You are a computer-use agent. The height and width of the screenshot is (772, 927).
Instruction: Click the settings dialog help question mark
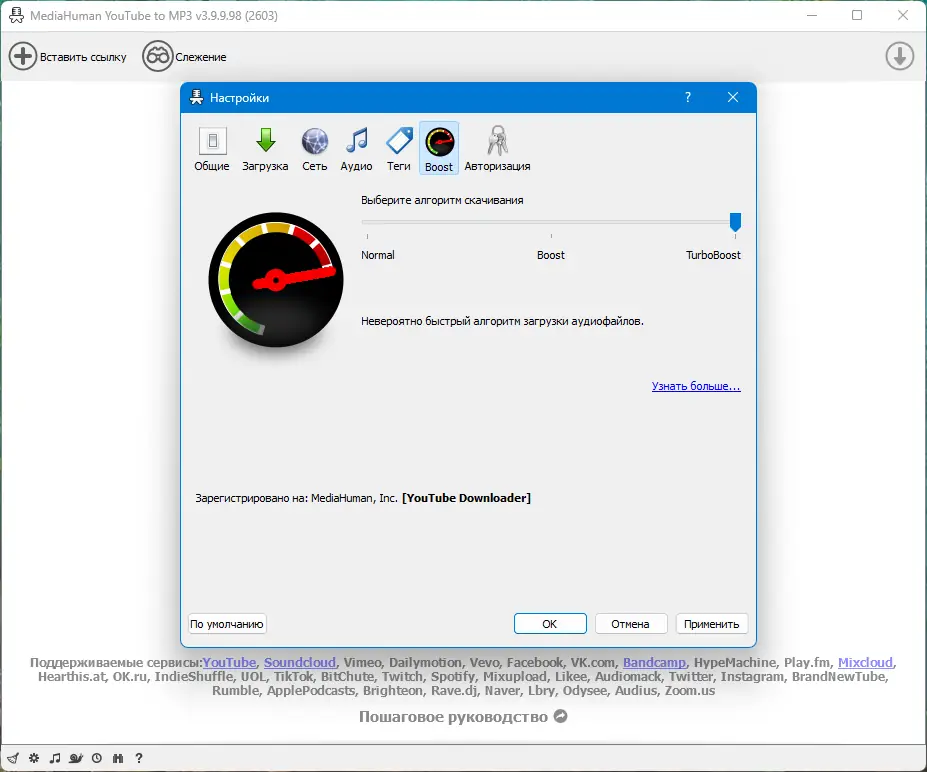click(688, 98)
